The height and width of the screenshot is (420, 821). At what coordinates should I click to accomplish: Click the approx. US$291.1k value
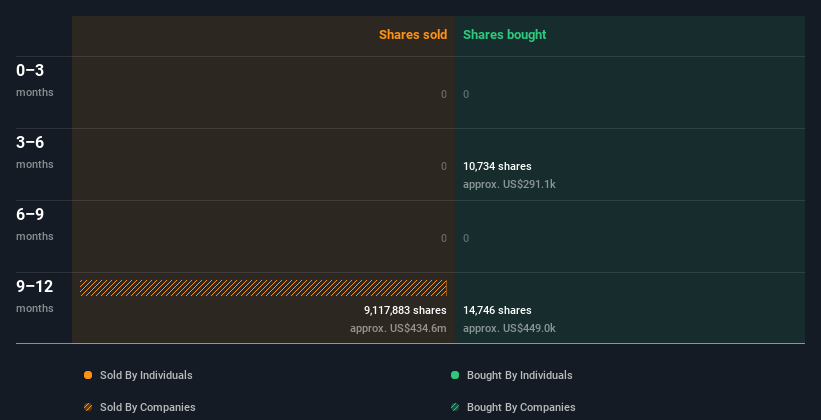(x=509, y=184)
